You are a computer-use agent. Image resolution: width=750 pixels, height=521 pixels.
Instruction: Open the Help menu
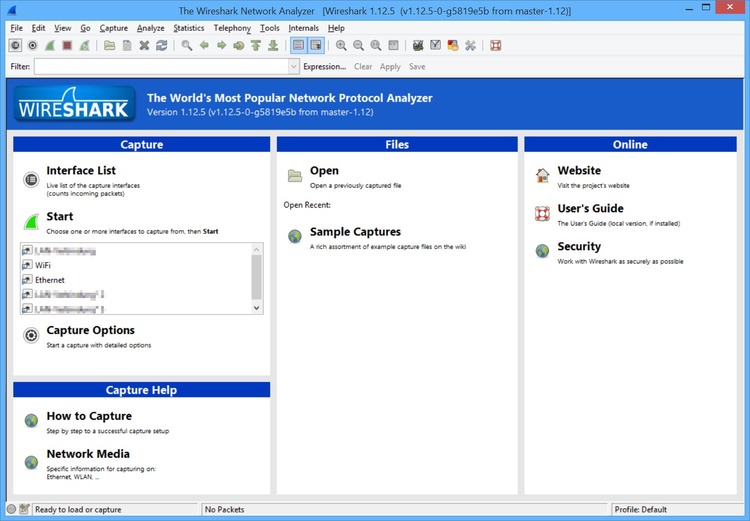[336, 28]
